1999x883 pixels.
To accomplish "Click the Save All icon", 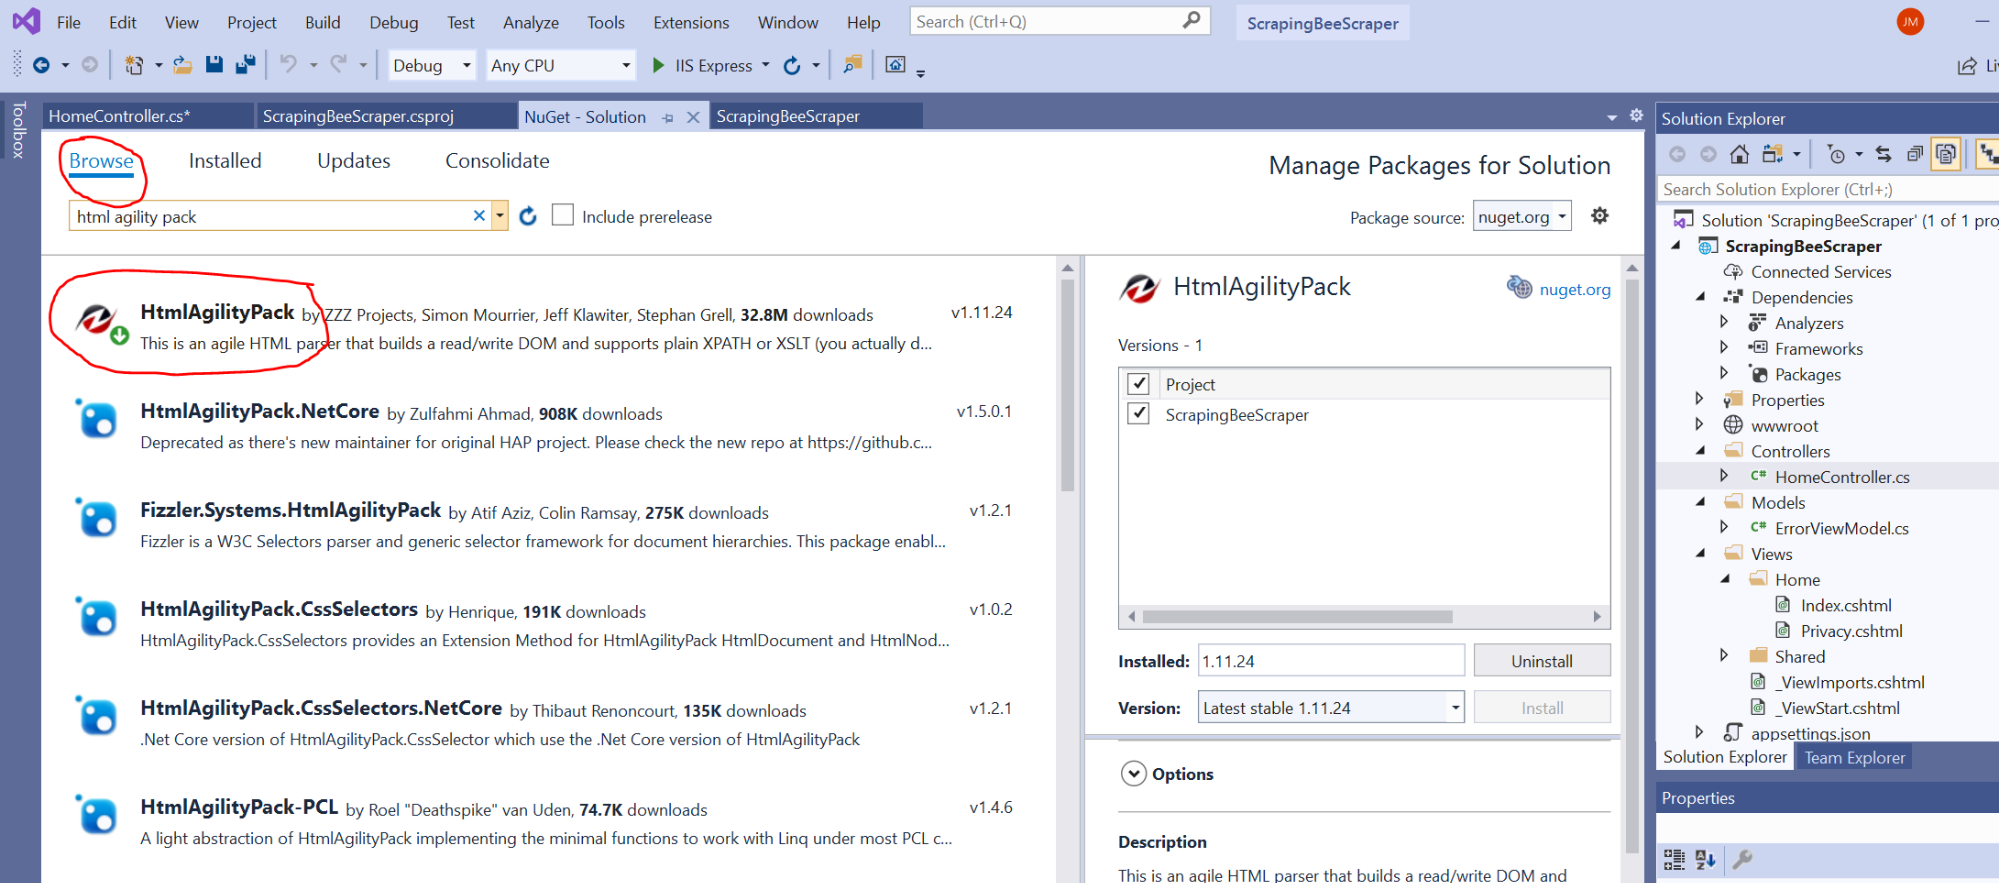I will [x=245, y=65].
